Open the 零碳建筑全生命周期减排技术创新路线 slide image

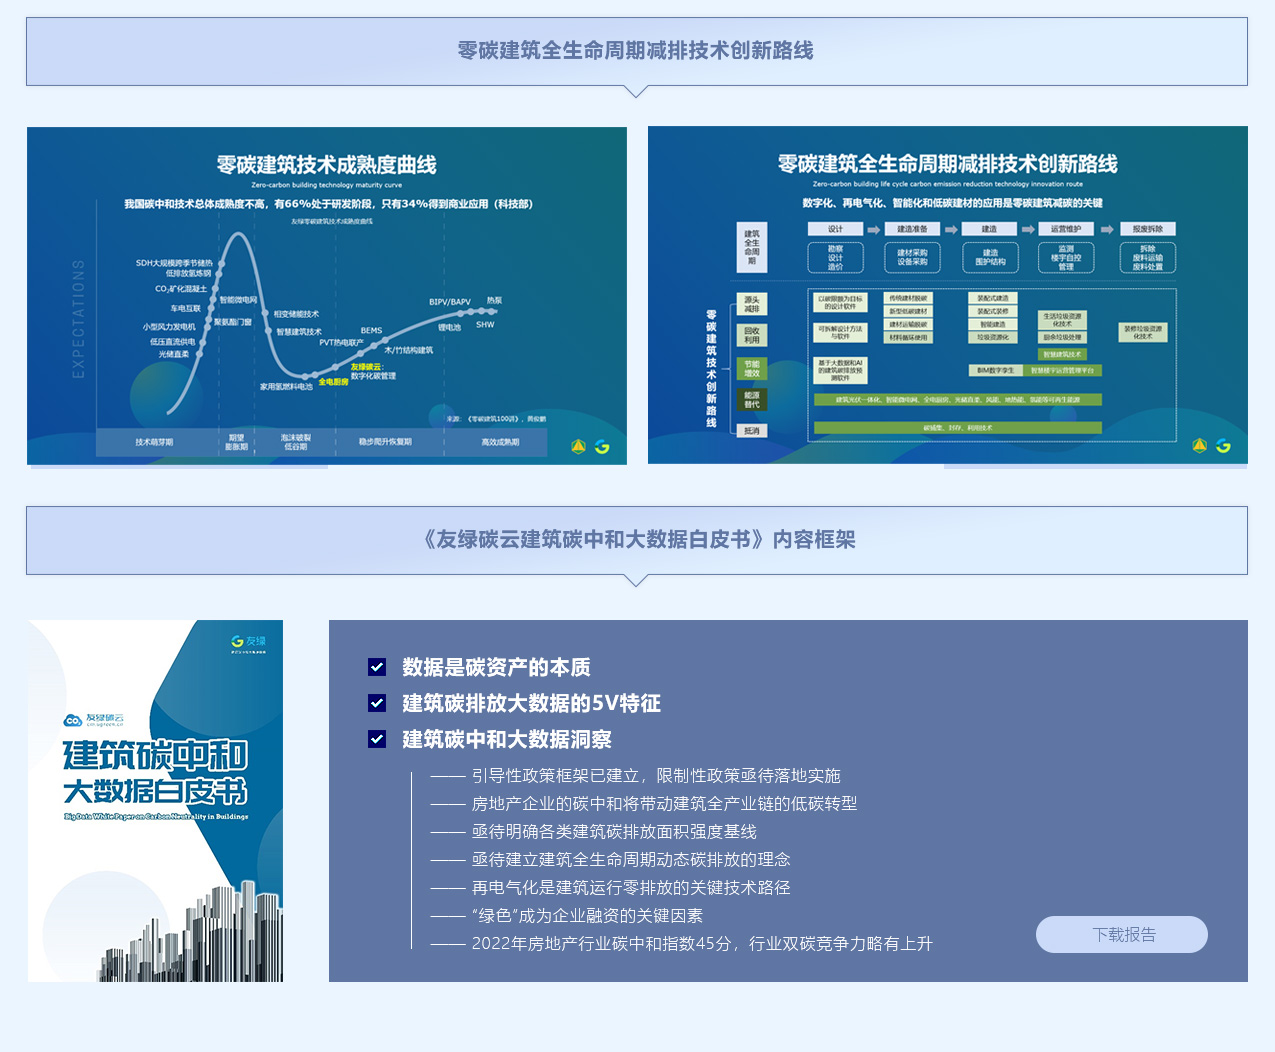948,295
